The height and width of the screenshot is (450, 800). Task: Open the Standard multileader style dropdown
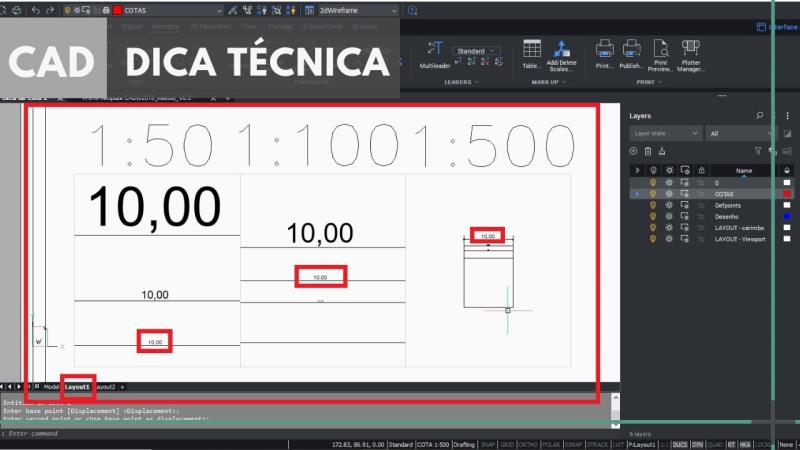pyautogui.click(x=477, y=51)
